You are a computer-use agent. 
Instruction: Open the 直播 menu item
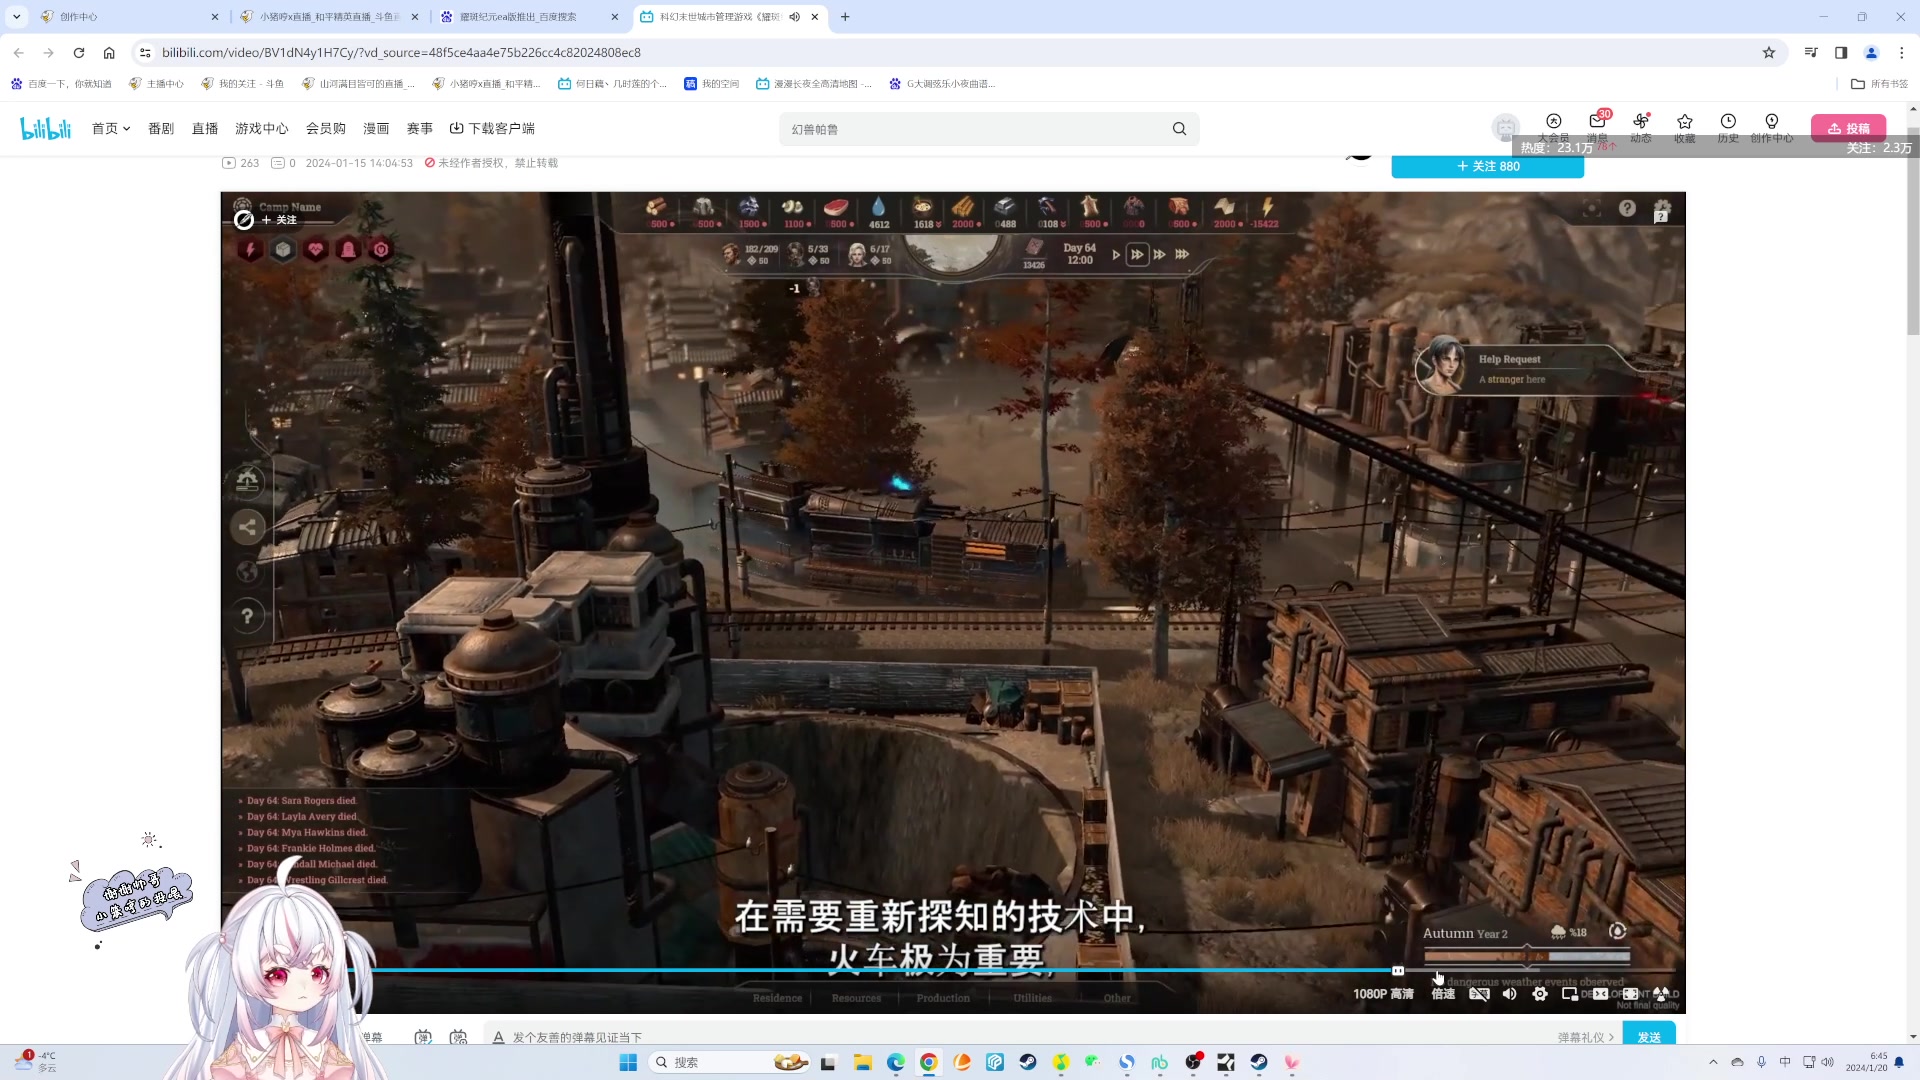[x=205, y=128]
